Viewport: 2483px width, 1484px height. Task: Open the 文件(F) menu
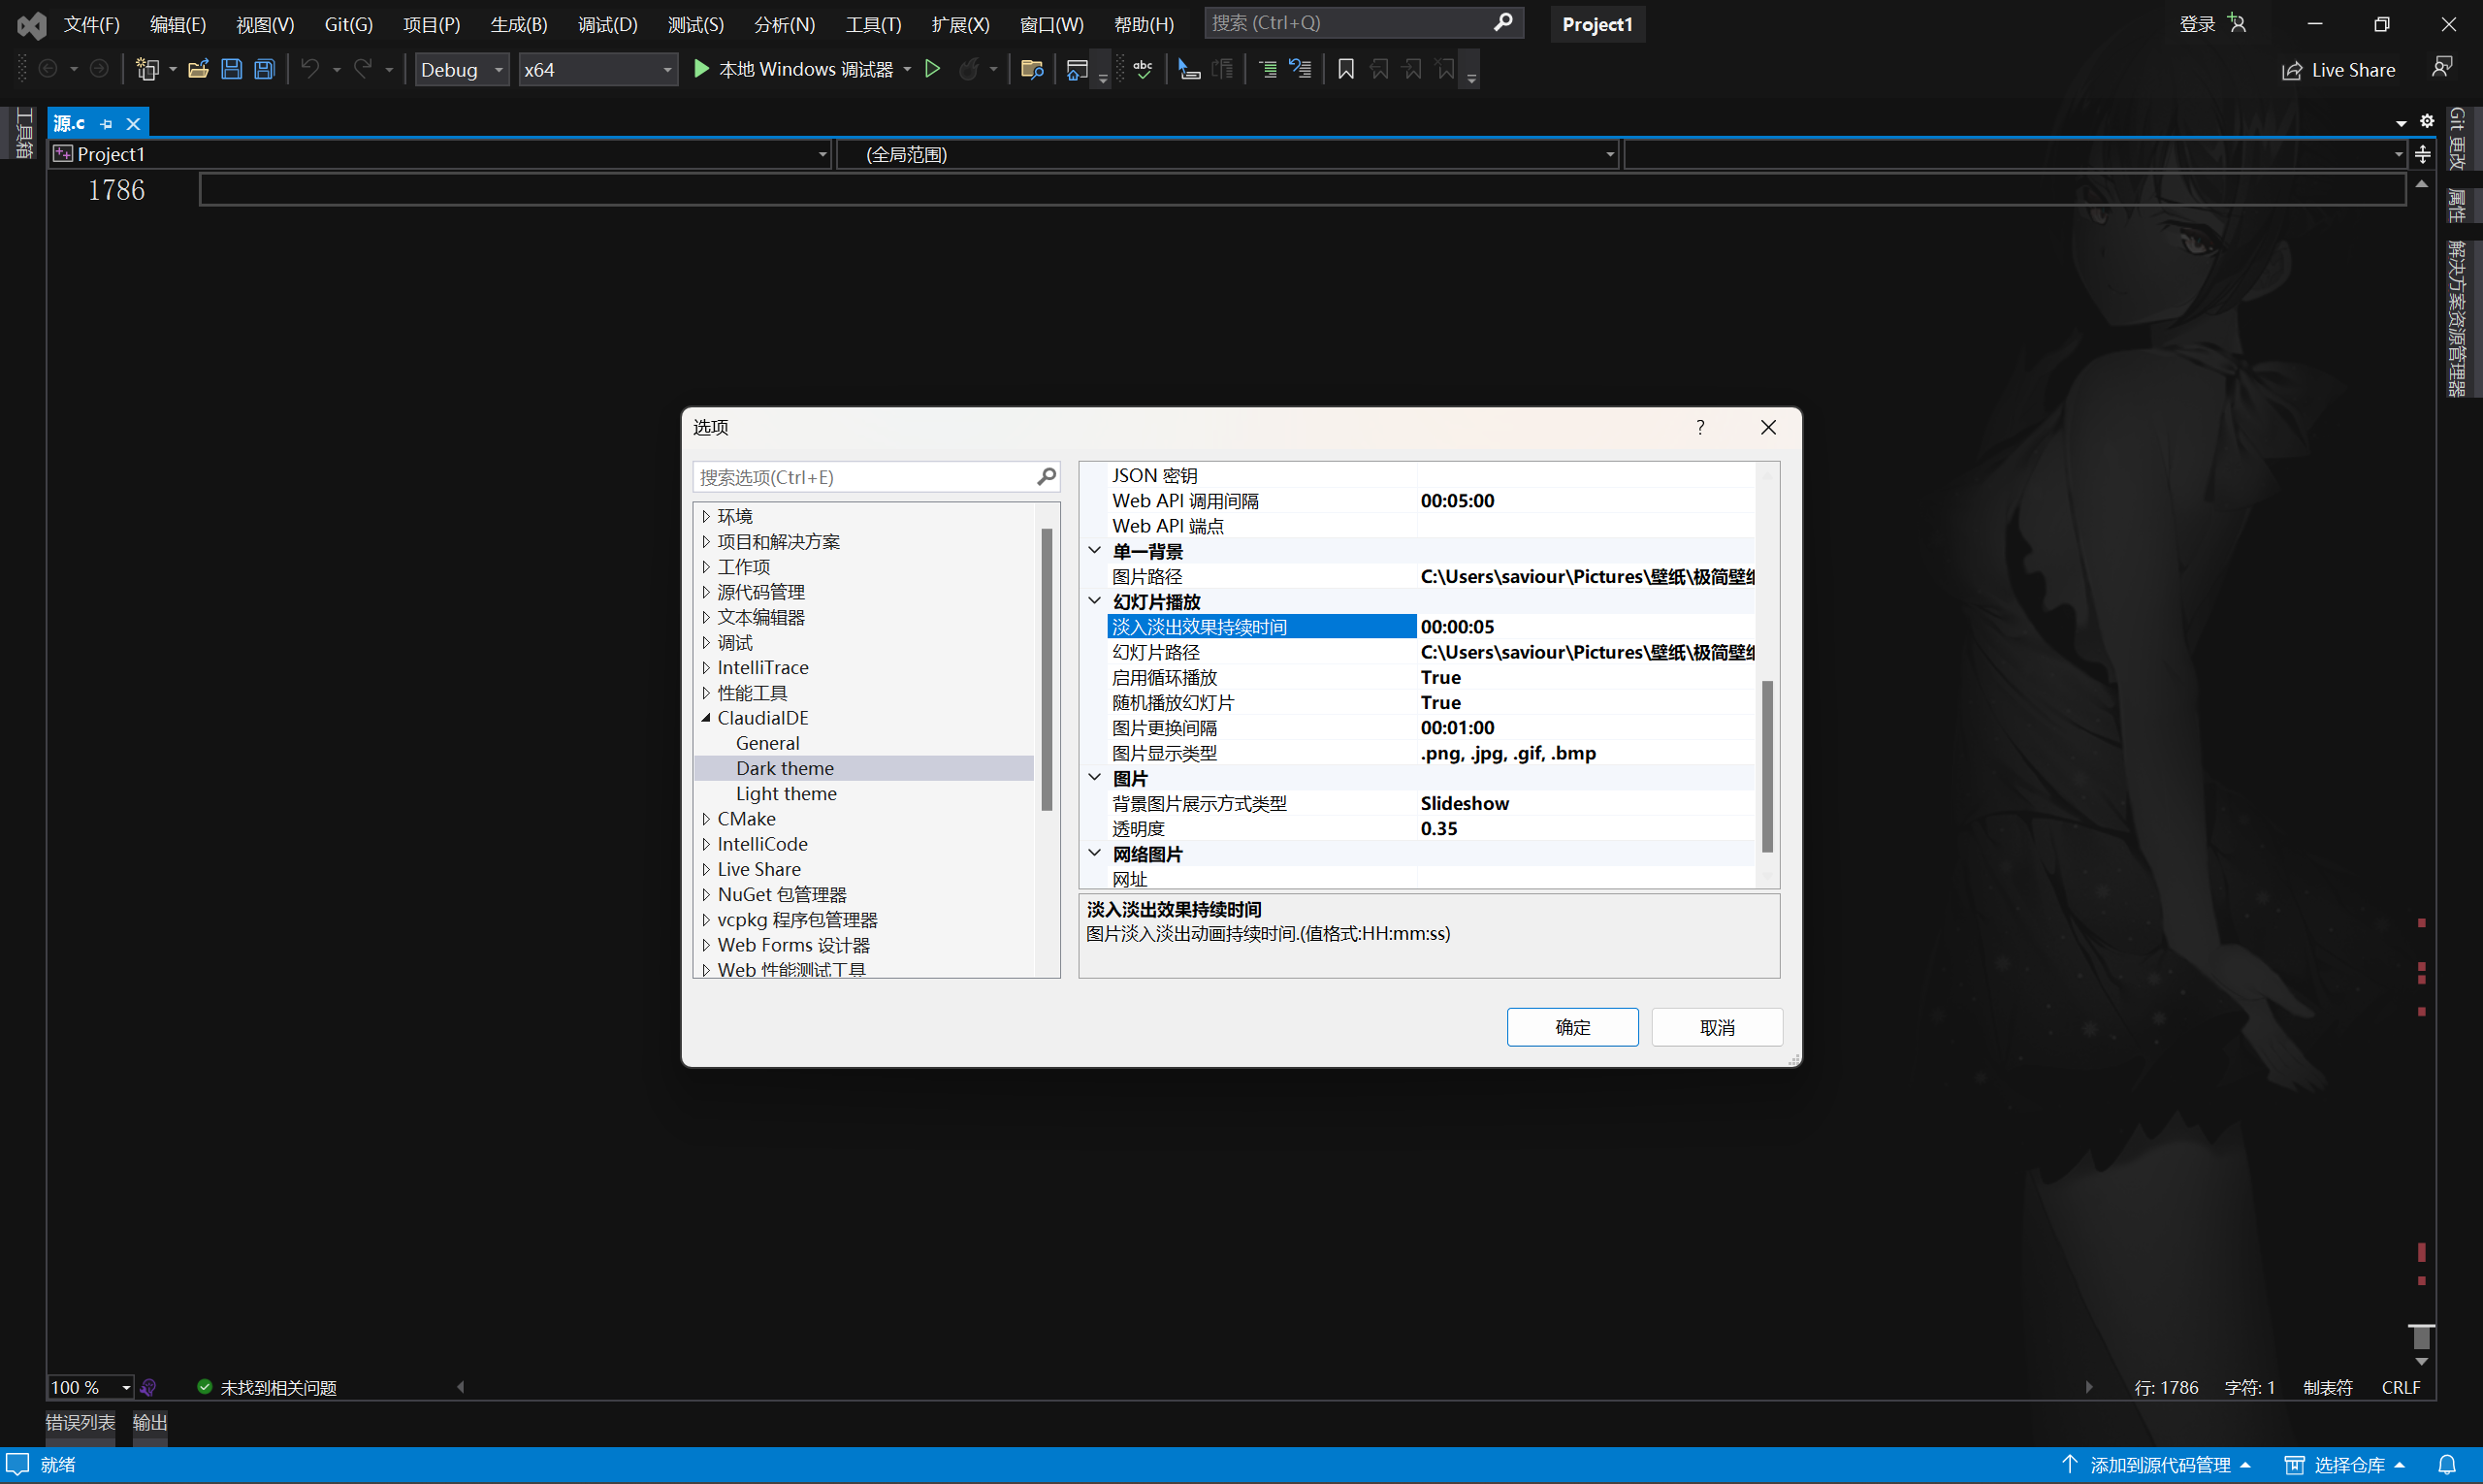tap(91, 23)
